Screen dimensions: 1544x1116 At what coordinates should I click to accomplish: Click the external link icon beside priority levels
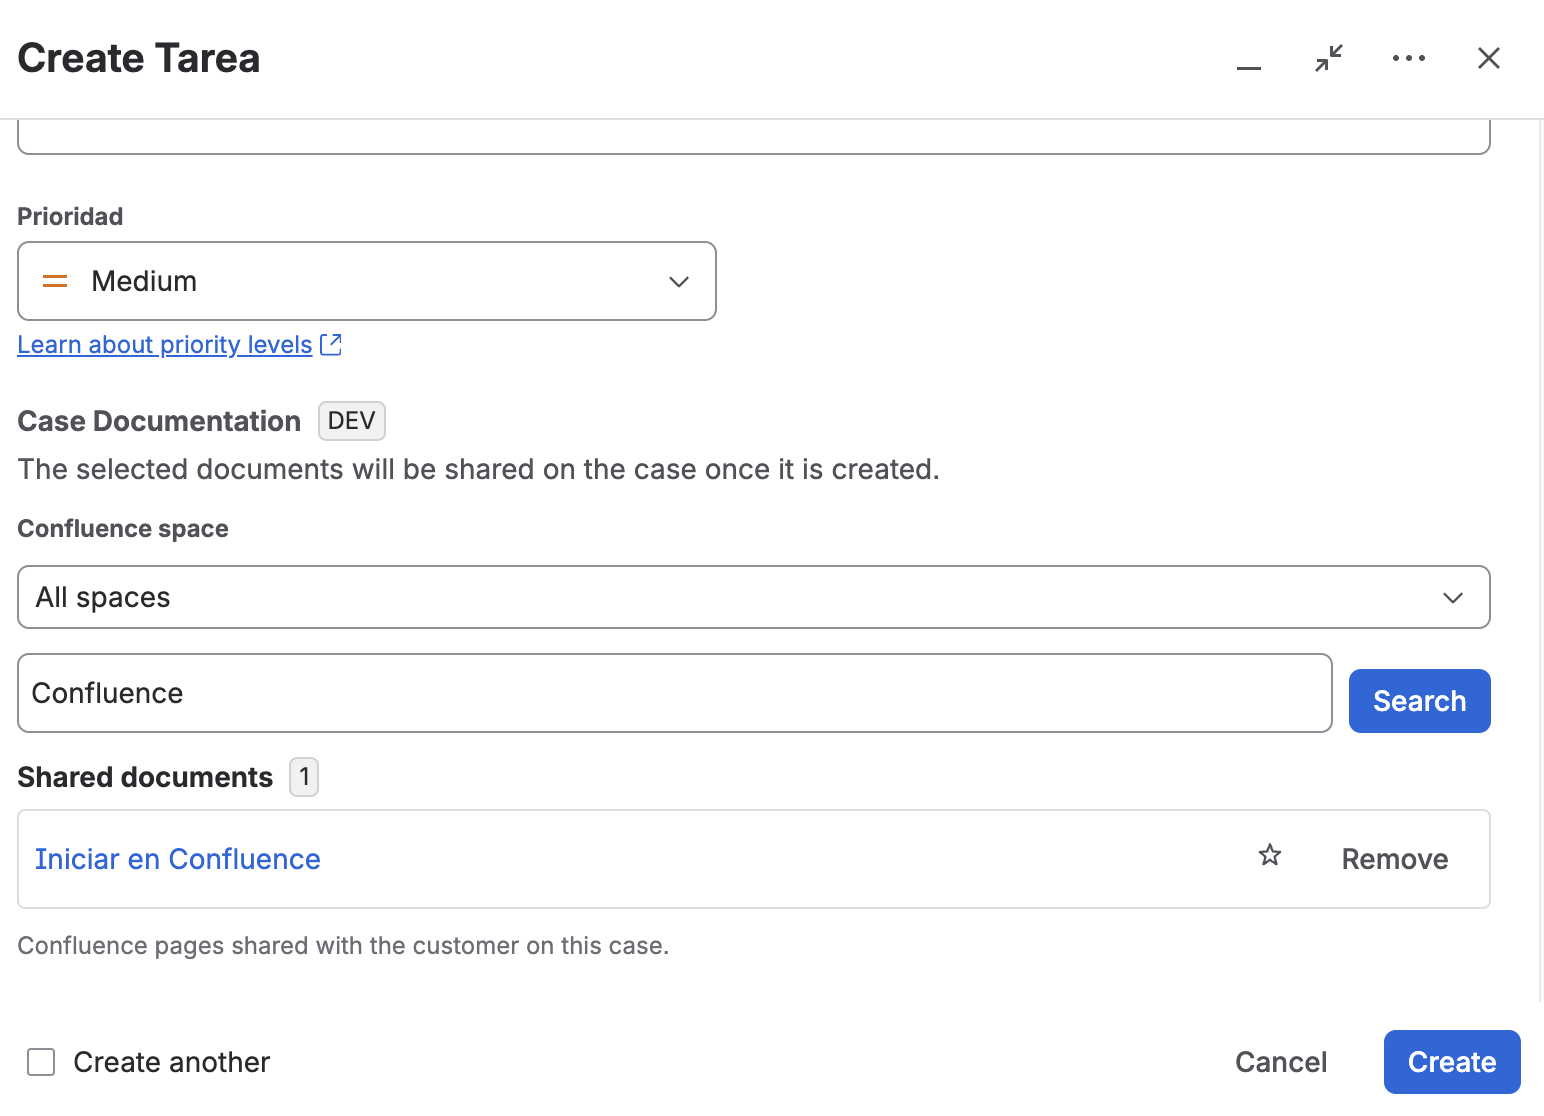pyautogui.click(x=331, y=345)
